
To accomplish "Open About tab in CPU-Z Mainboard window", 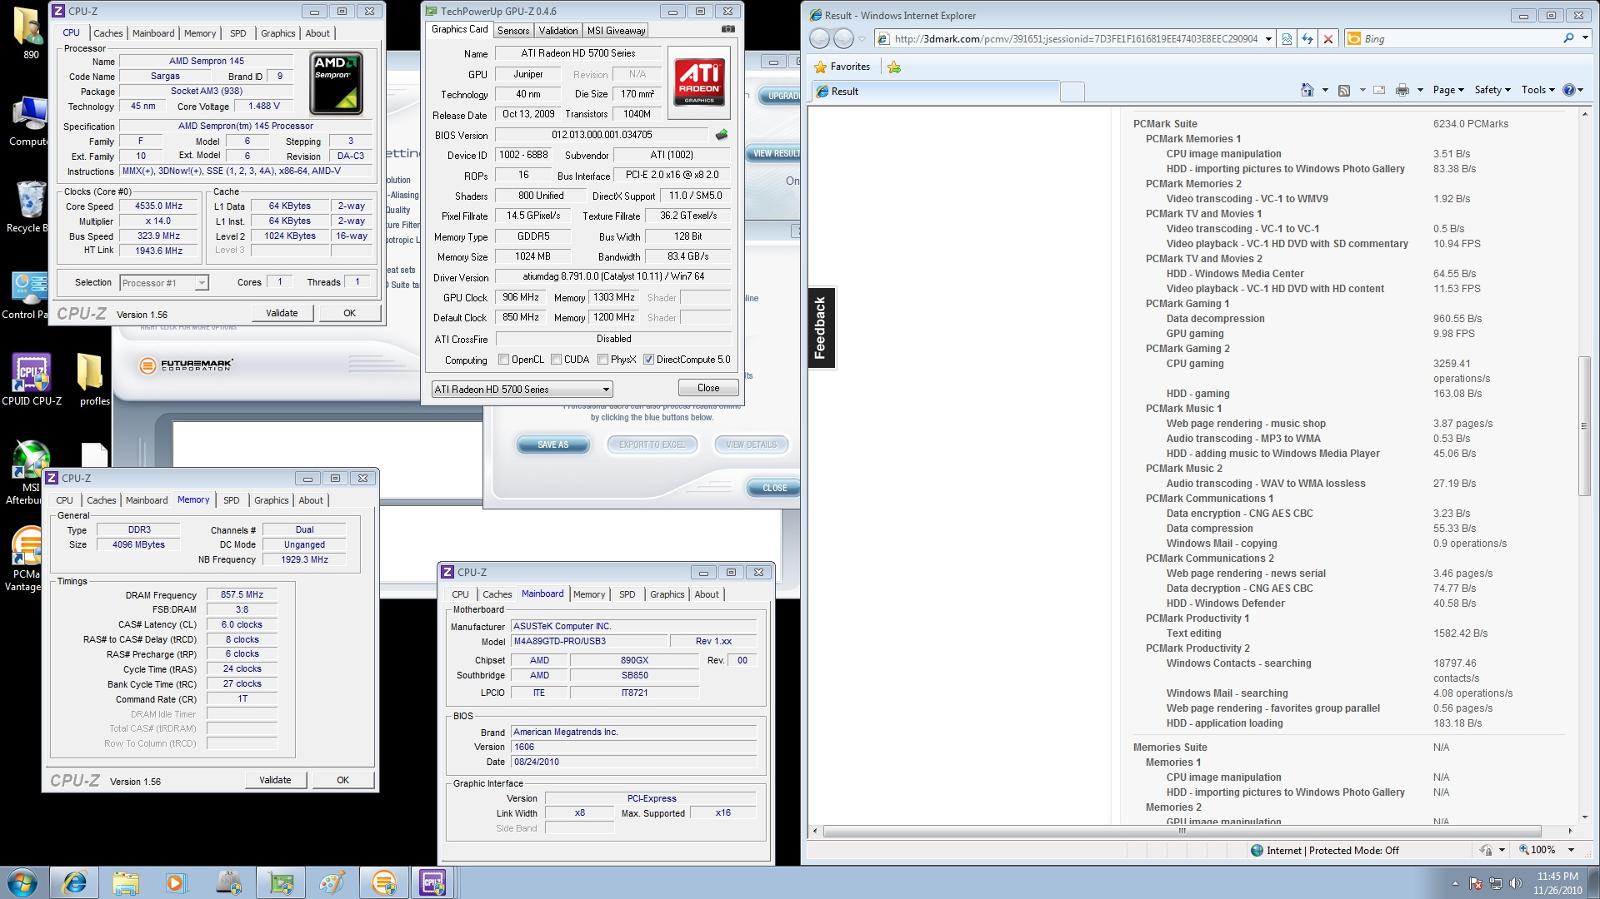I will [x=707, y=595].
